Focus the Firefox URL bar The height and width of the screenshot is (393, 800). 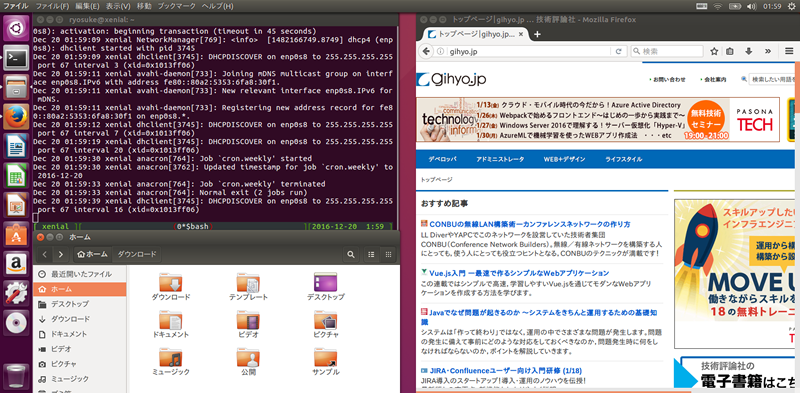530,51
